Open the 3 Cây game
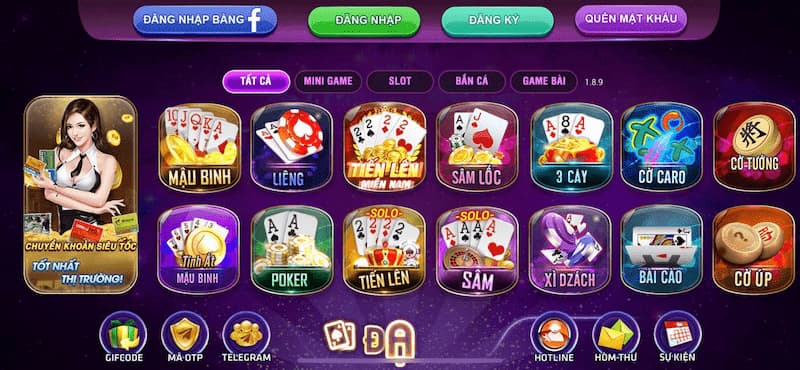This screenshot has height=370, width=800. pyautogui.click(x=571, y=147)
